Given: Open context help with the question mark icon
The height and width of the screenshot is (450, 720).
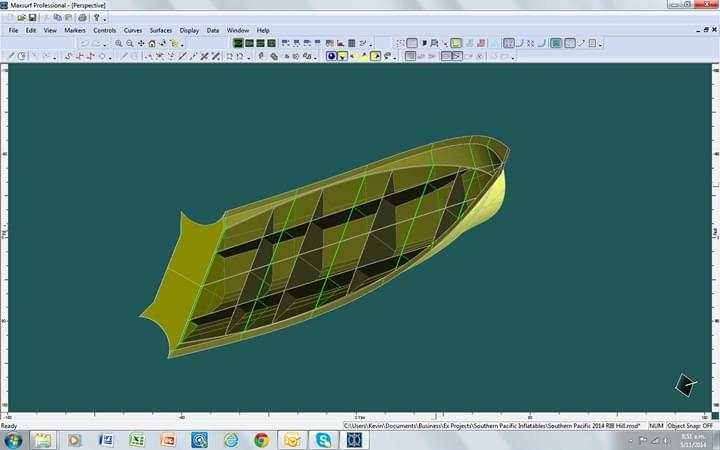Looking at the screenshot, I should (96, 17).
